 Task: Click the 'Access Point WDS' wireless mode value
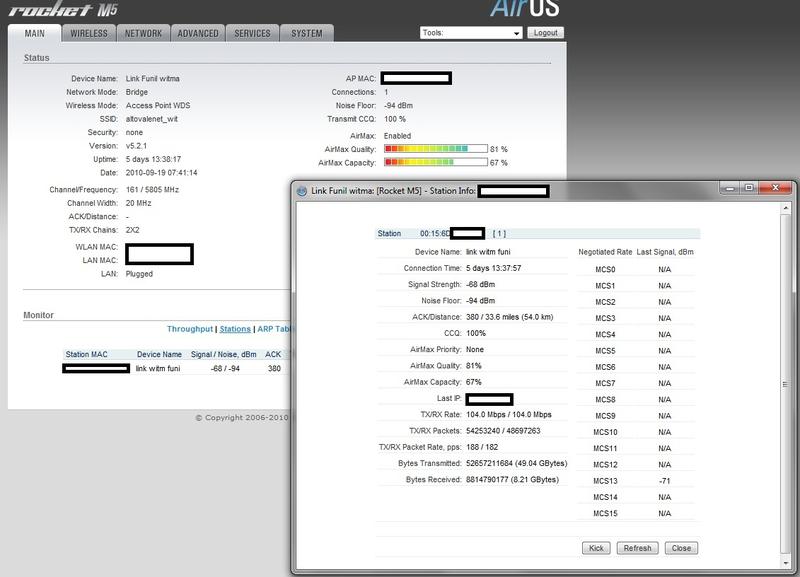pyautogui.click(x=158, y=105)
